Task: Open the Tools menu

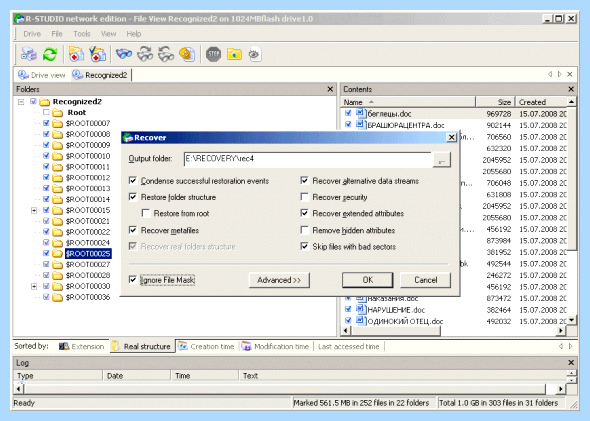Action: pos(82,34)
